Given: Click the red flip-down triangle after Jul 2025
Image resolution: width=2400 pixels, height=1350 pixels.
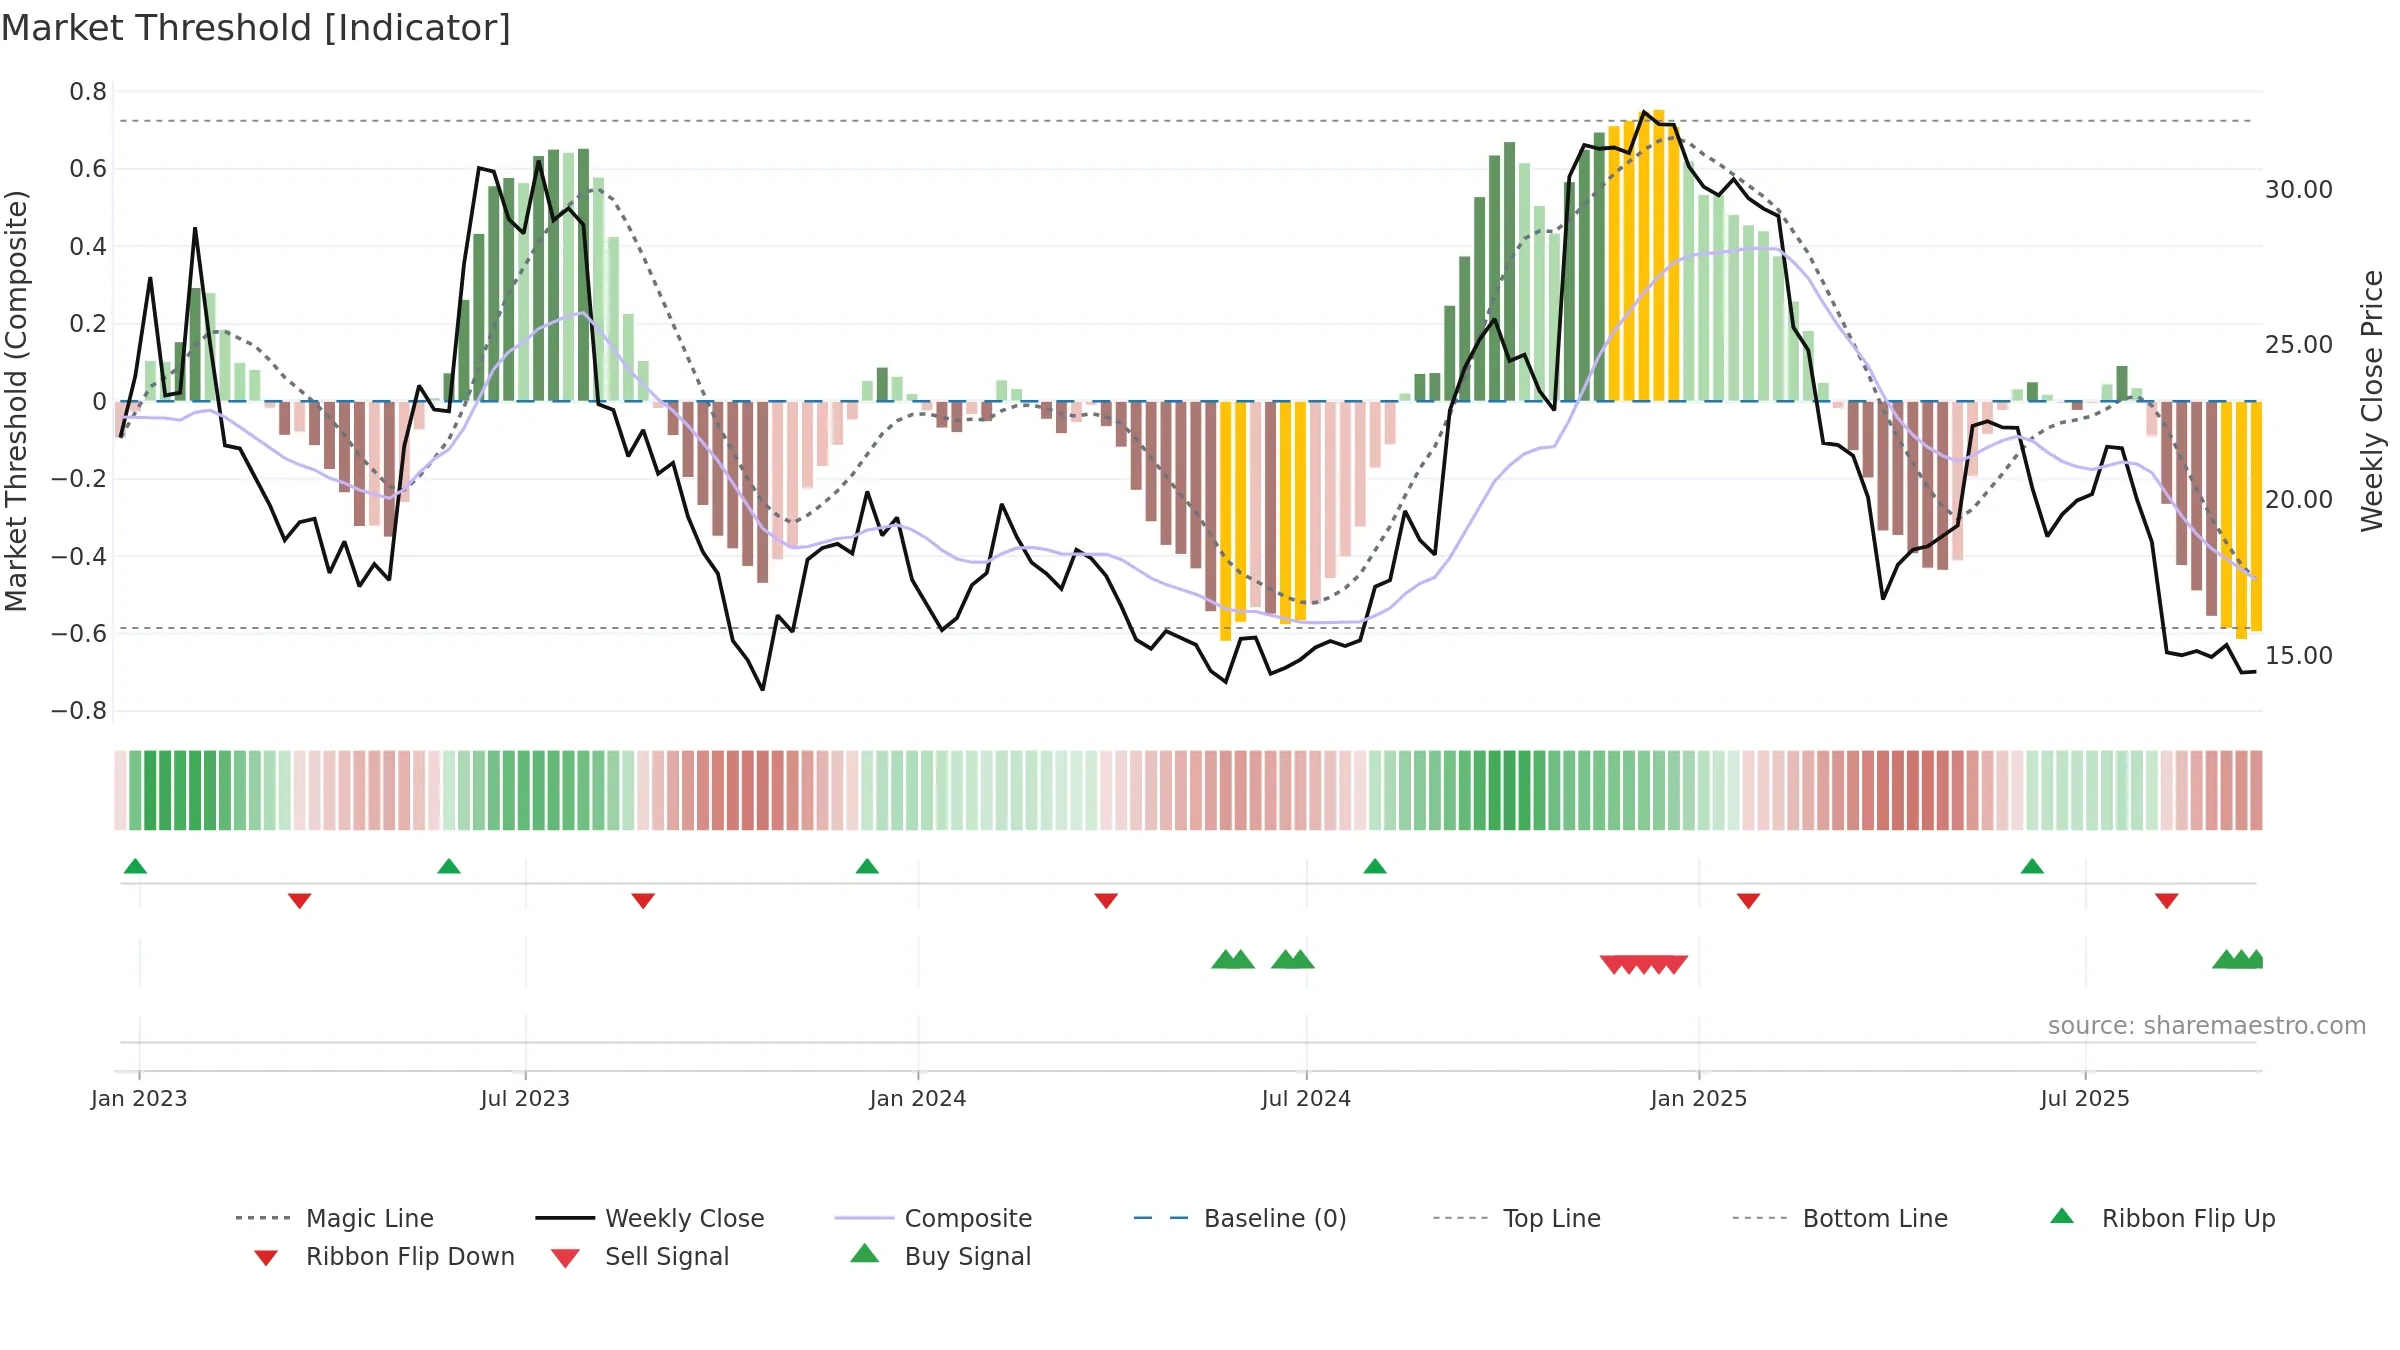Looking at the screenshot, I should pyautogui.click(x=2167, y=901).
